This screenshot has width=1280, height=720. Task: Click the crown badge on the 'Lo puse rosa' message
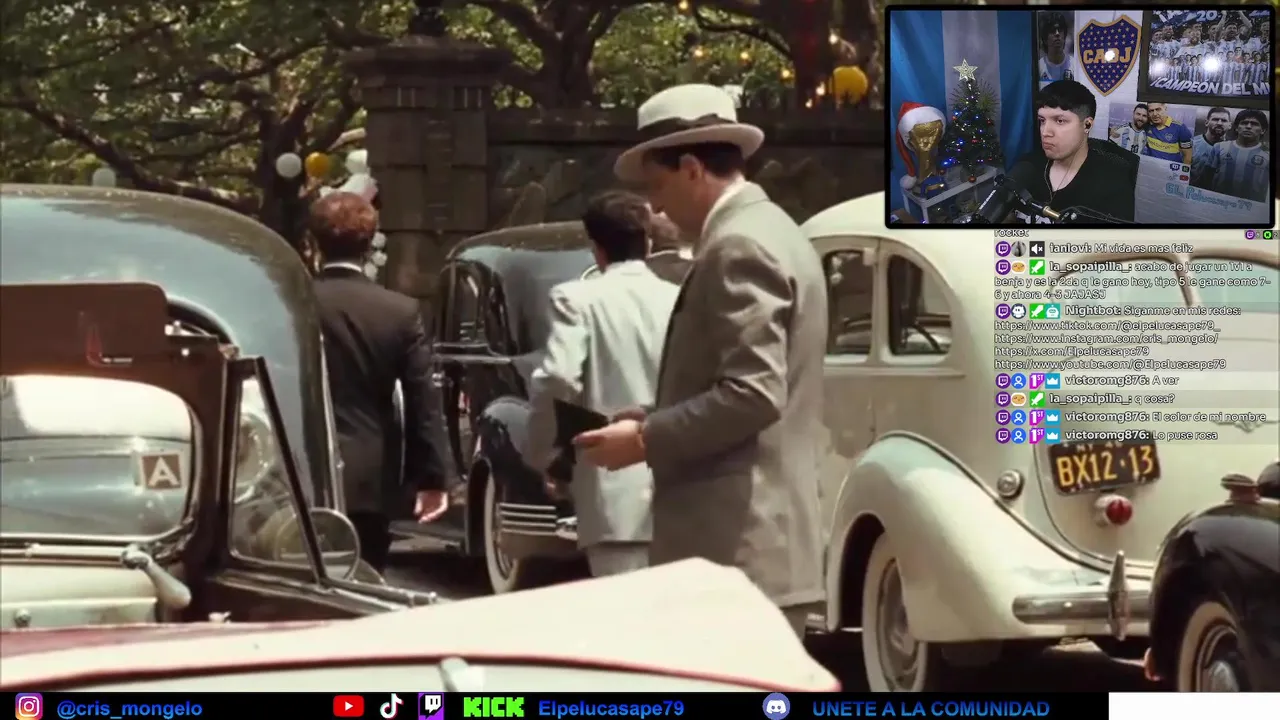[1053, 435]
